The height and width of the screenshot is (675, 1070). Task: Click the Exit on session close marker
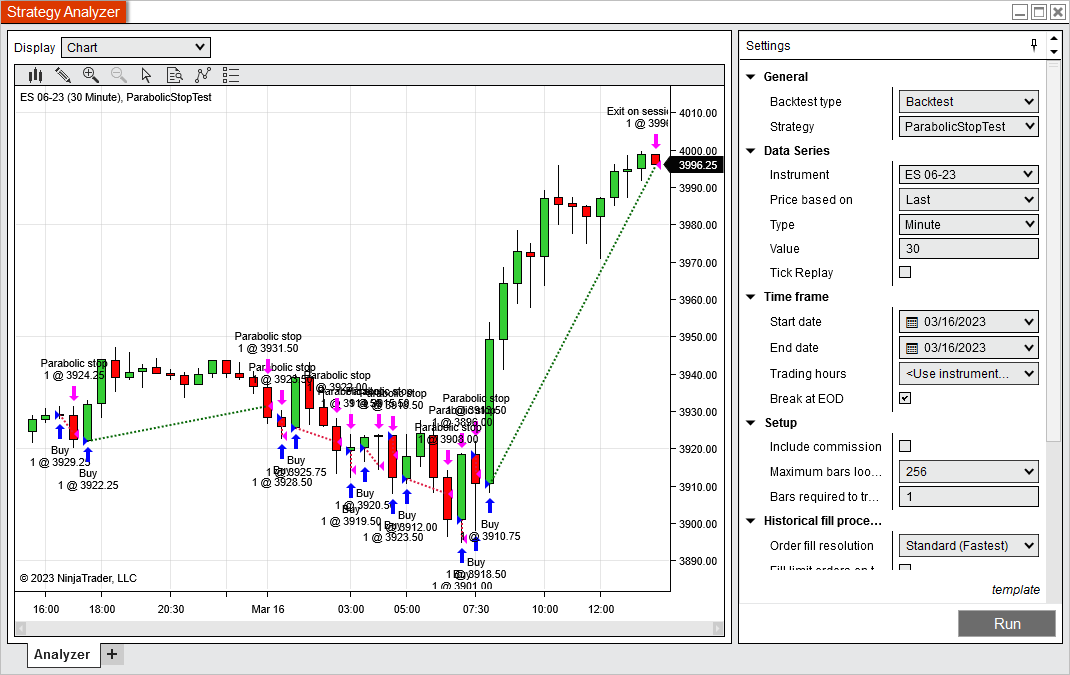click(656, 141)
